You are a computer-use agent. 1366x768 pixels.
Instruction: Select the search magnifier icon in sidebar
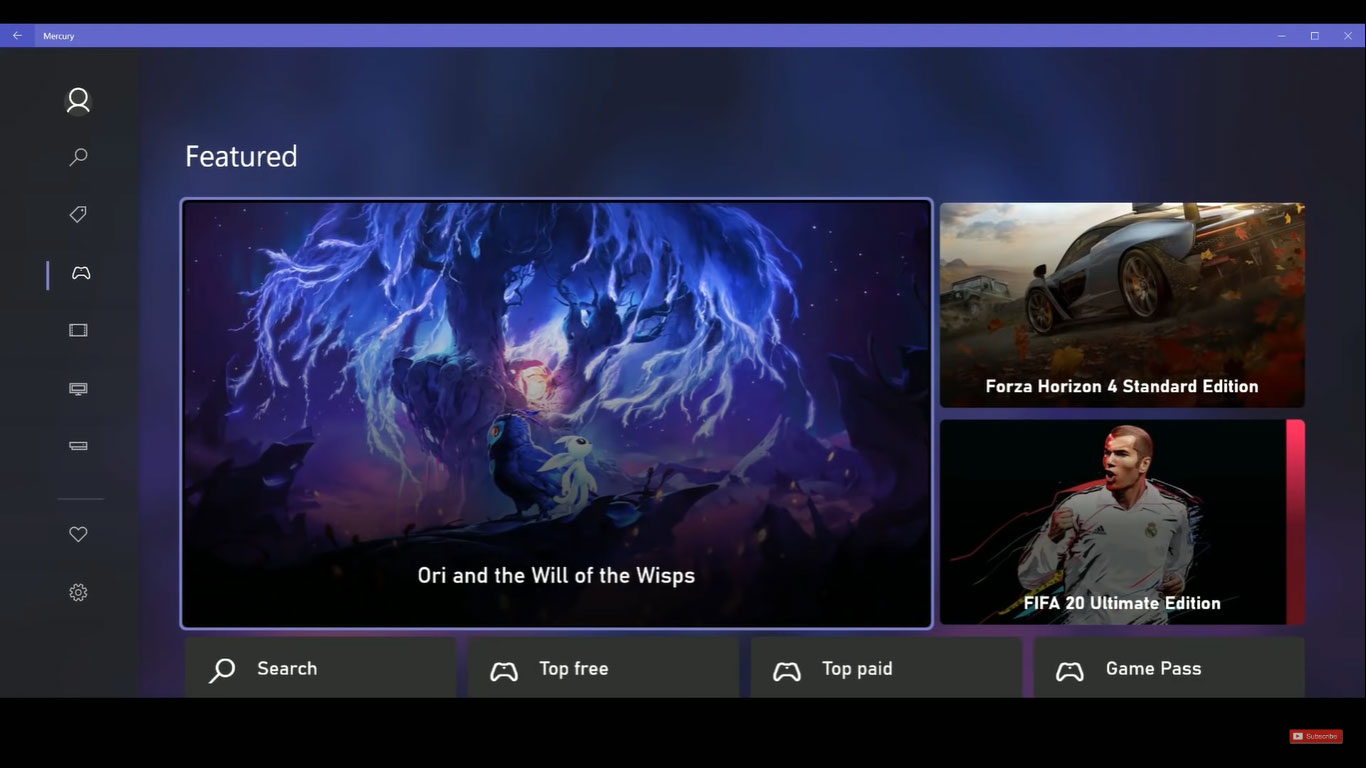77,157
